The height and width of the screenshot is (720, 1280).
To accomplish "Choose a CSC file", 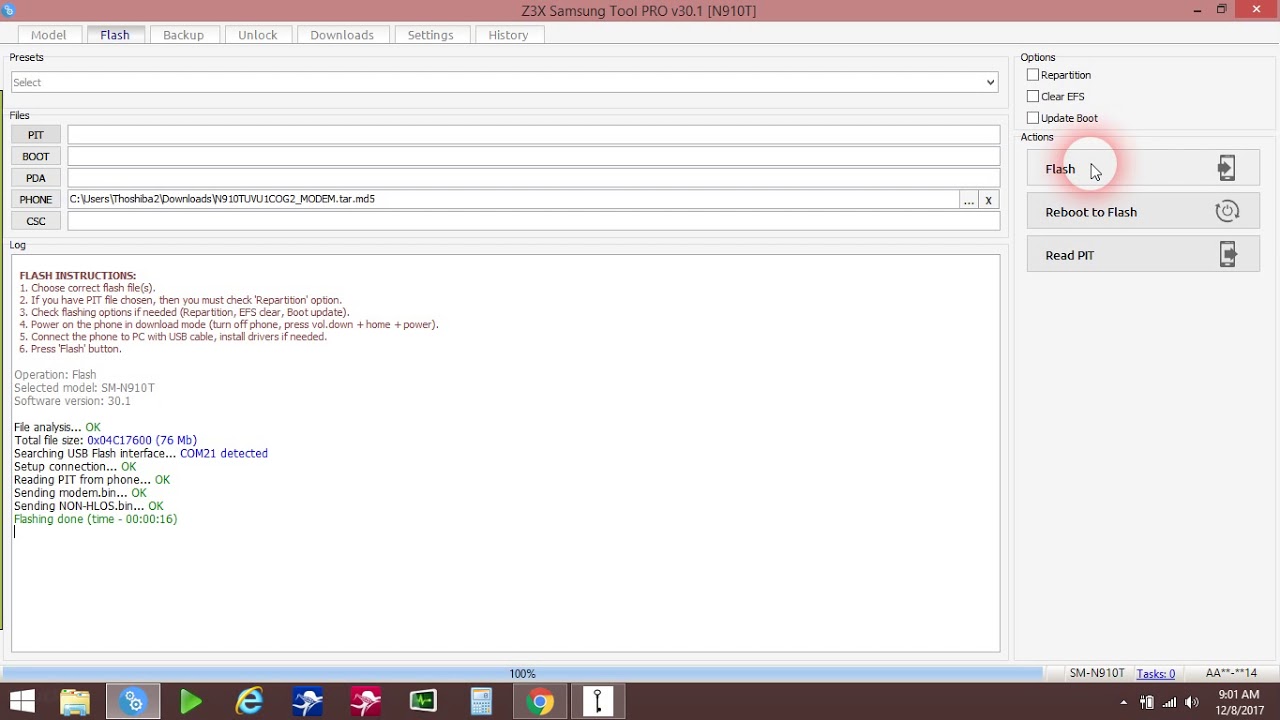I will coord(36,221).
